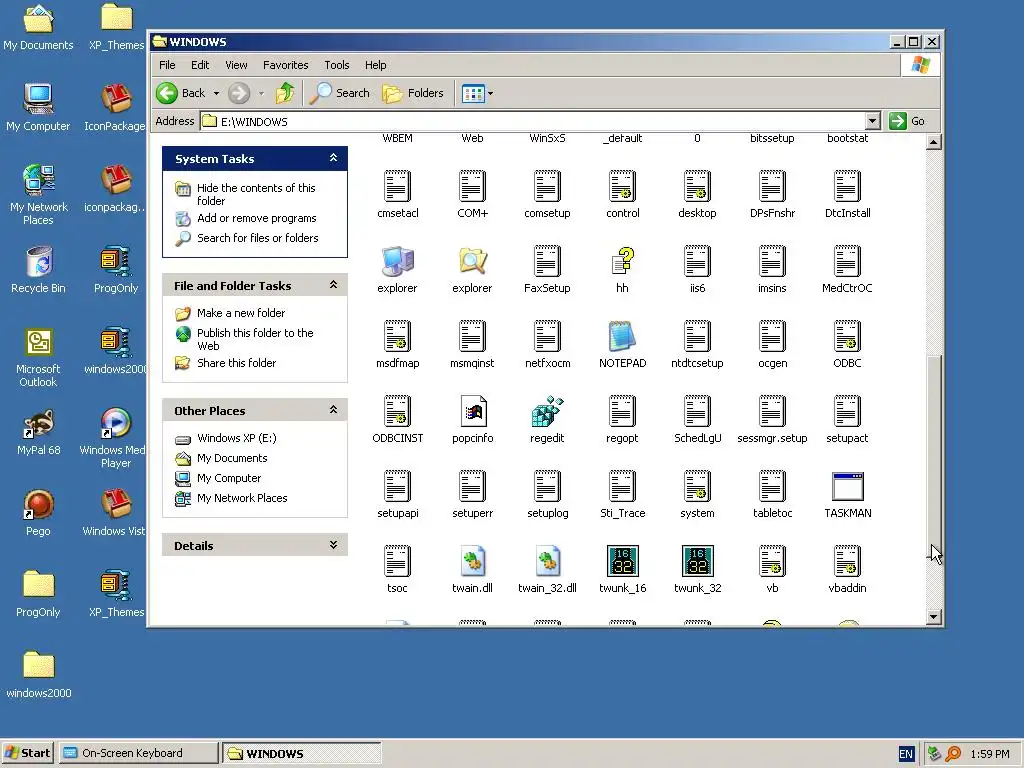This screenshot has height=768, width=1024.
Task: Open My Documents link in Other Places
Action: pos(232,458)
